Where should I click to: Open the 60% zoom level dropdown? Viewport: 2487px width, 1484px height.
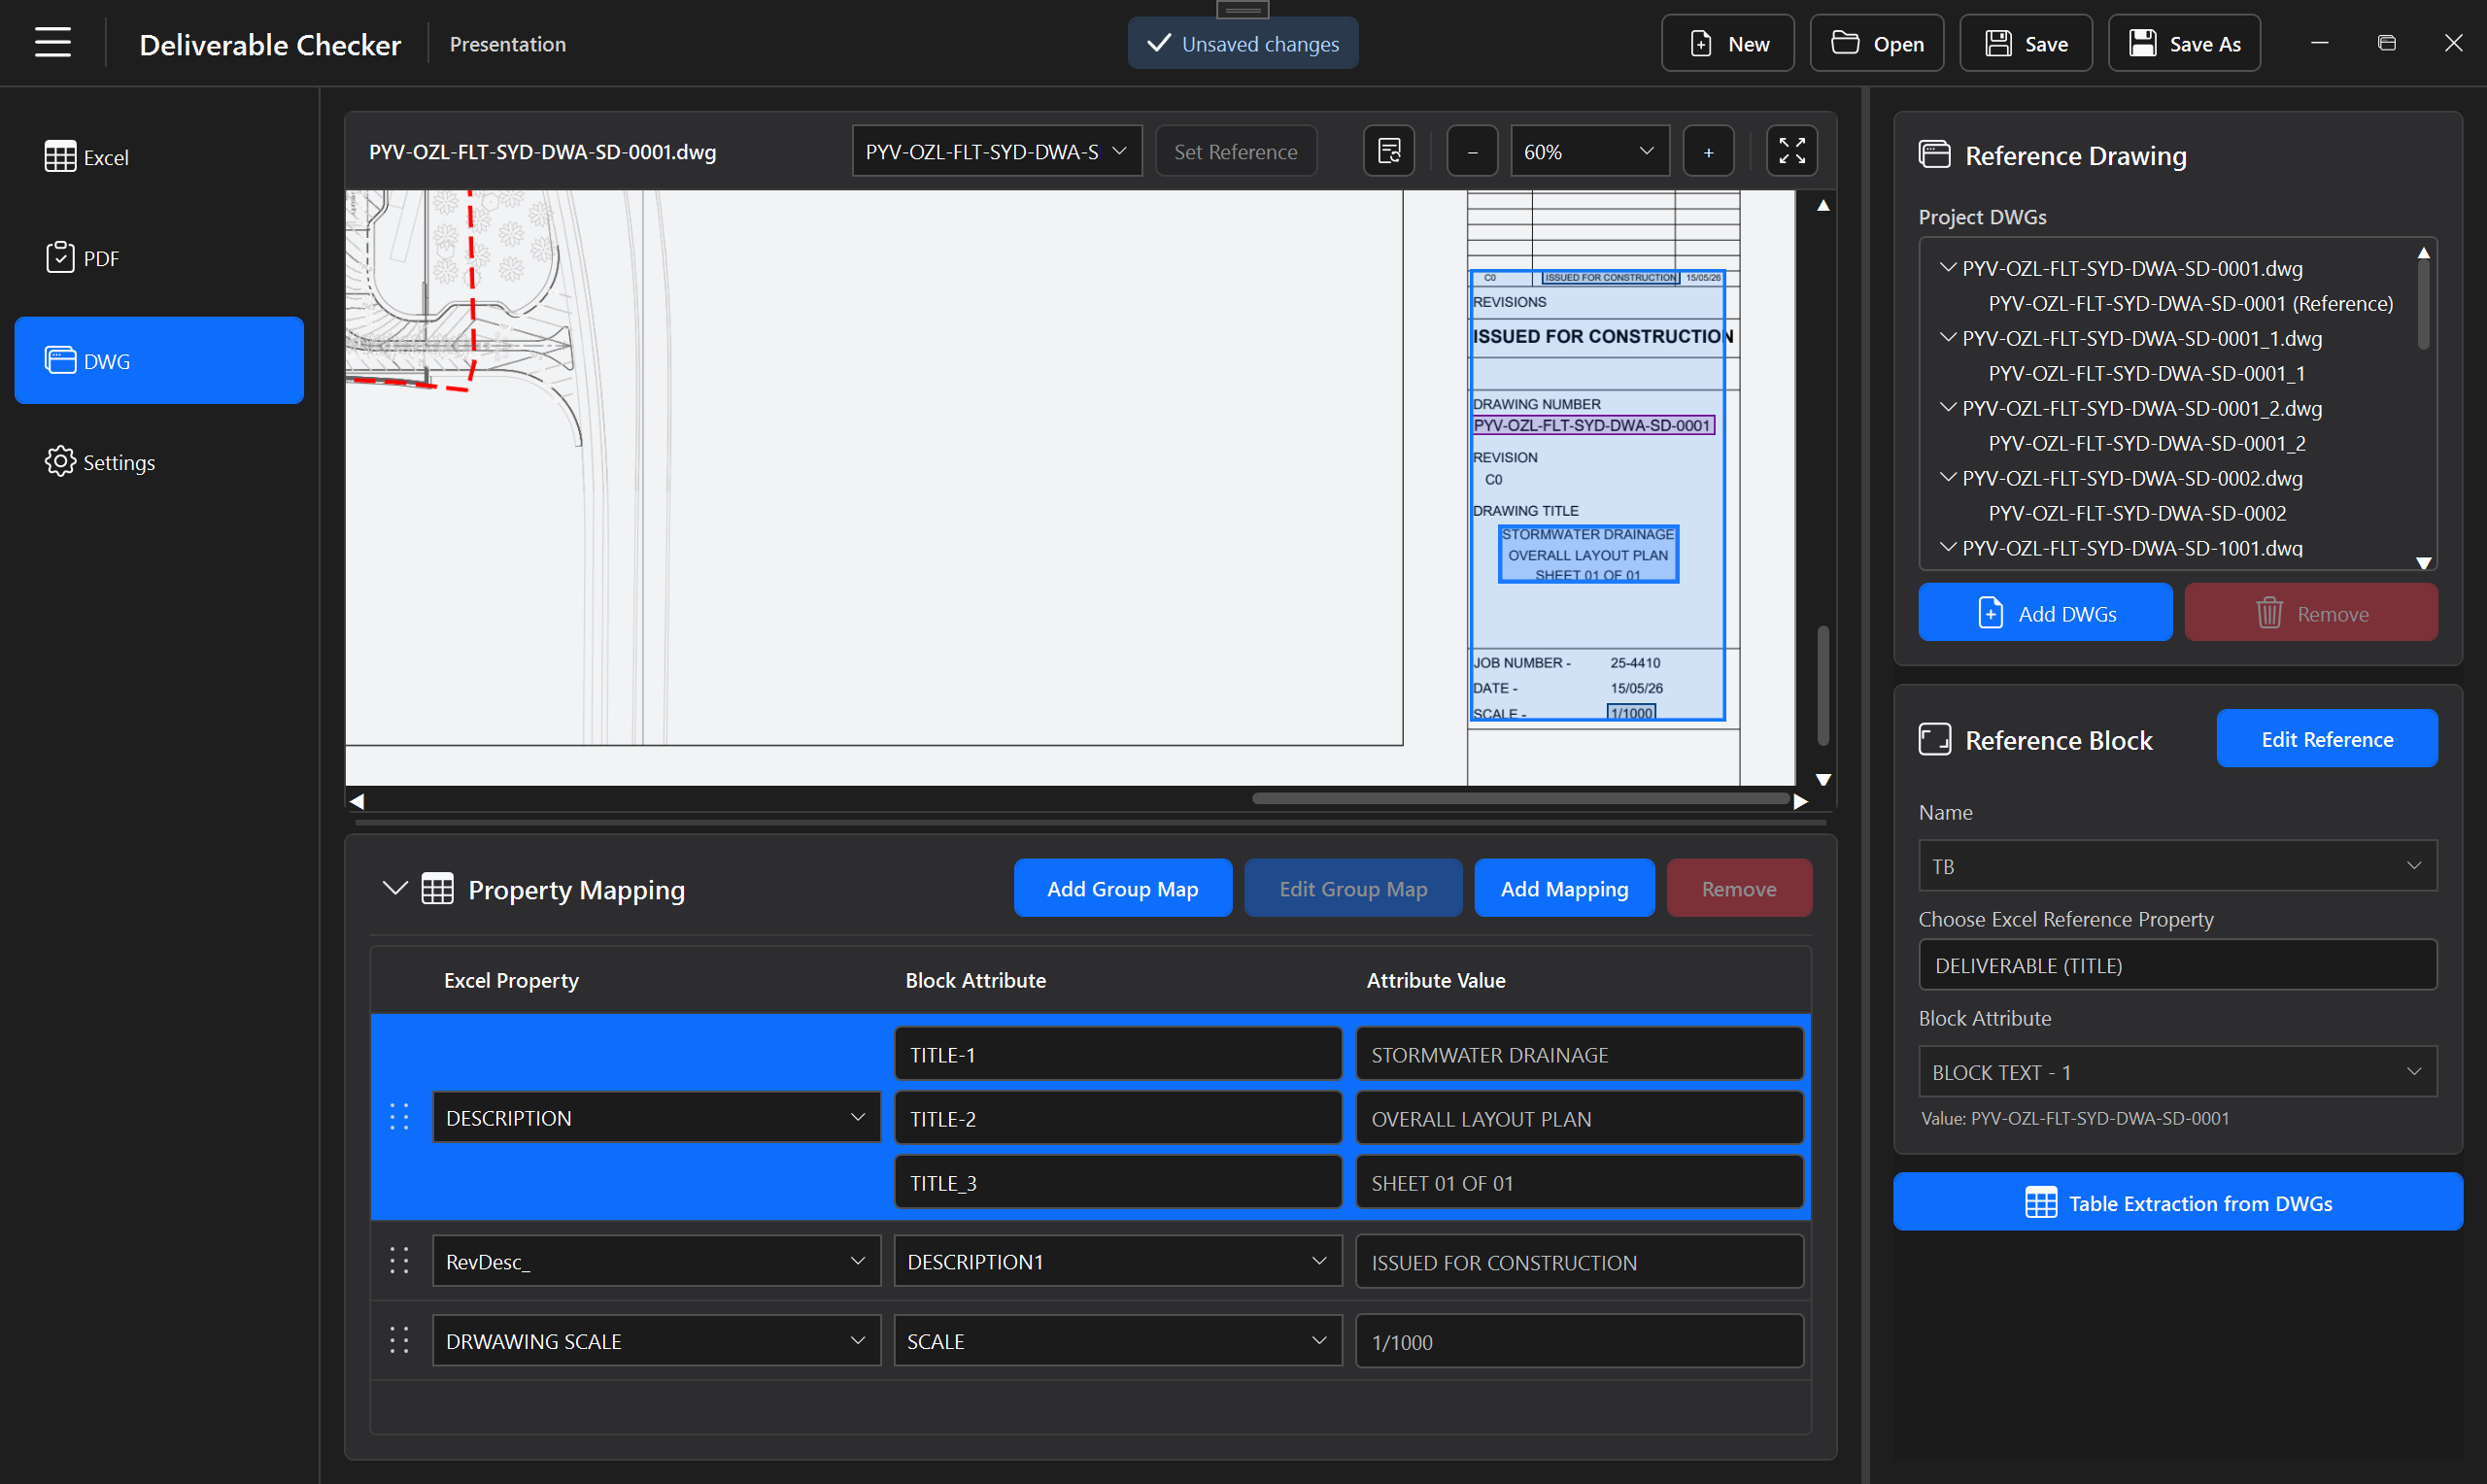(x=1589, y=152)
